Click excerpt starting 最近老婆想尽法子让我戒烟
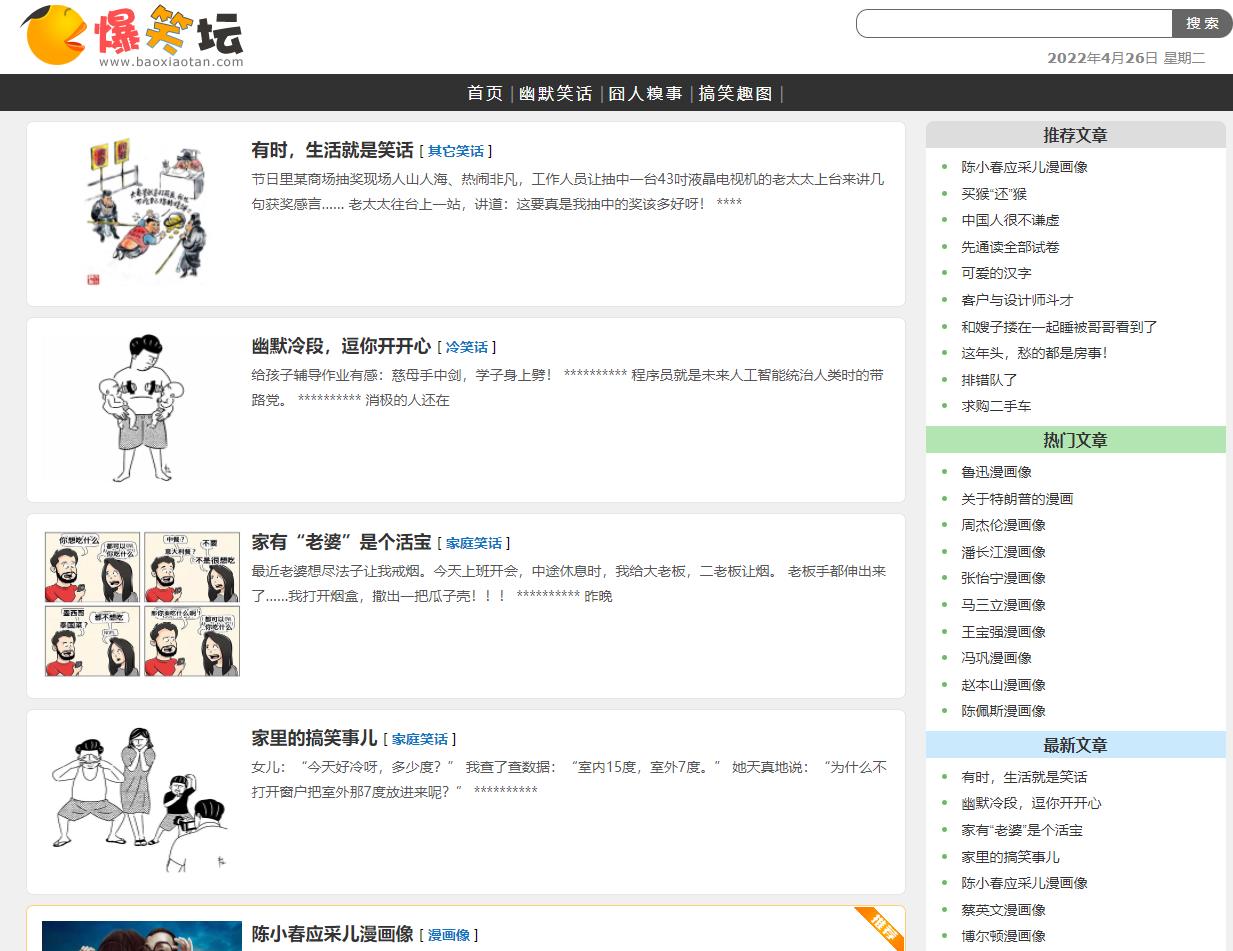Image resolution: width=1233 pixels, height=951 pixels. tap(568, 584)
